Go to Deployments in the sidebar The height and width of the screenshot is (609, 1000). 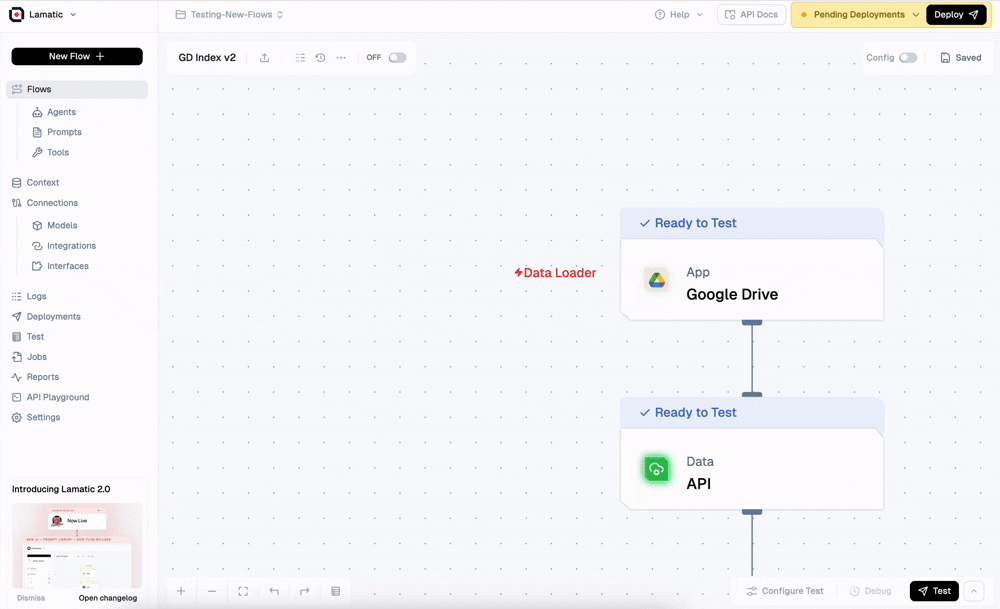(x=54, y=316)
